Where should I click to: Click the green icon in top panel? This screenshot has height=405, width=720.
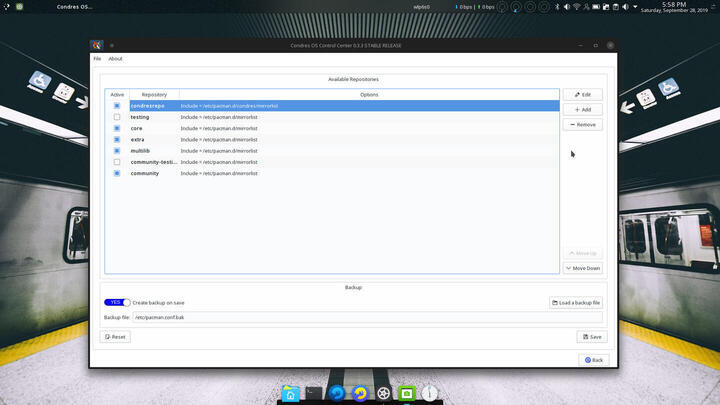pyautogui.click(x=19, y=6)
